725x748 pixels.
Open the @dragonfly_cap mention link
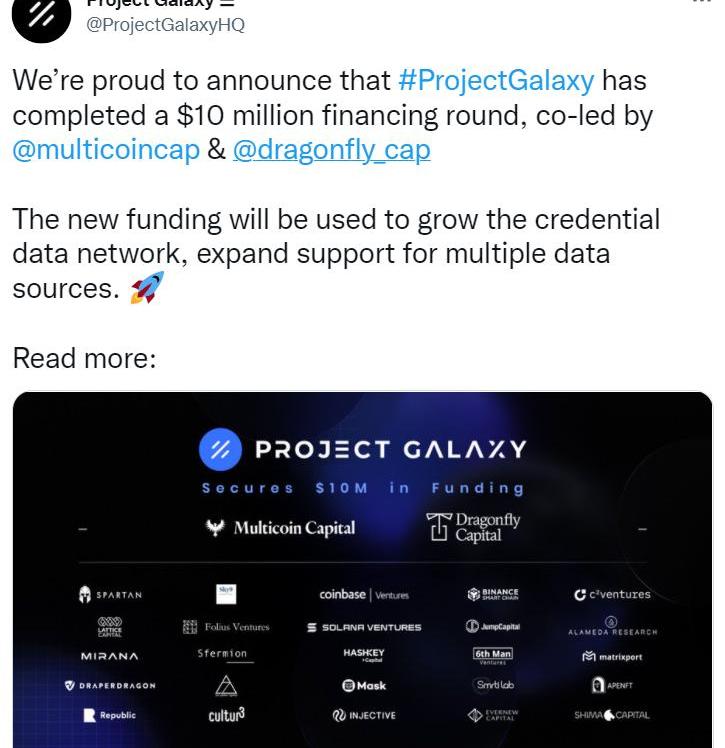331,150
